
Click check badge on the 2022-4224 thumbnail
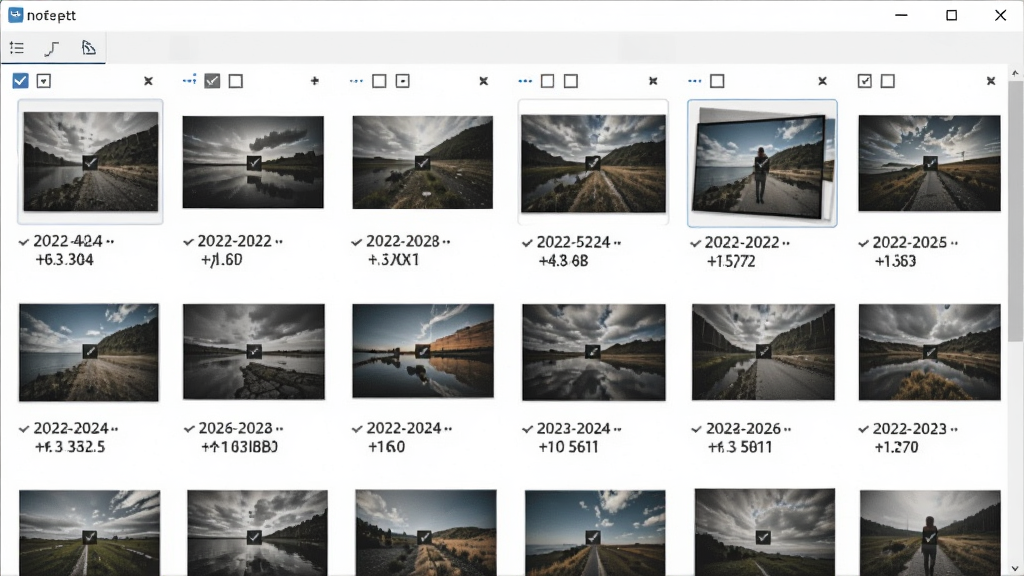pos(90,163)
